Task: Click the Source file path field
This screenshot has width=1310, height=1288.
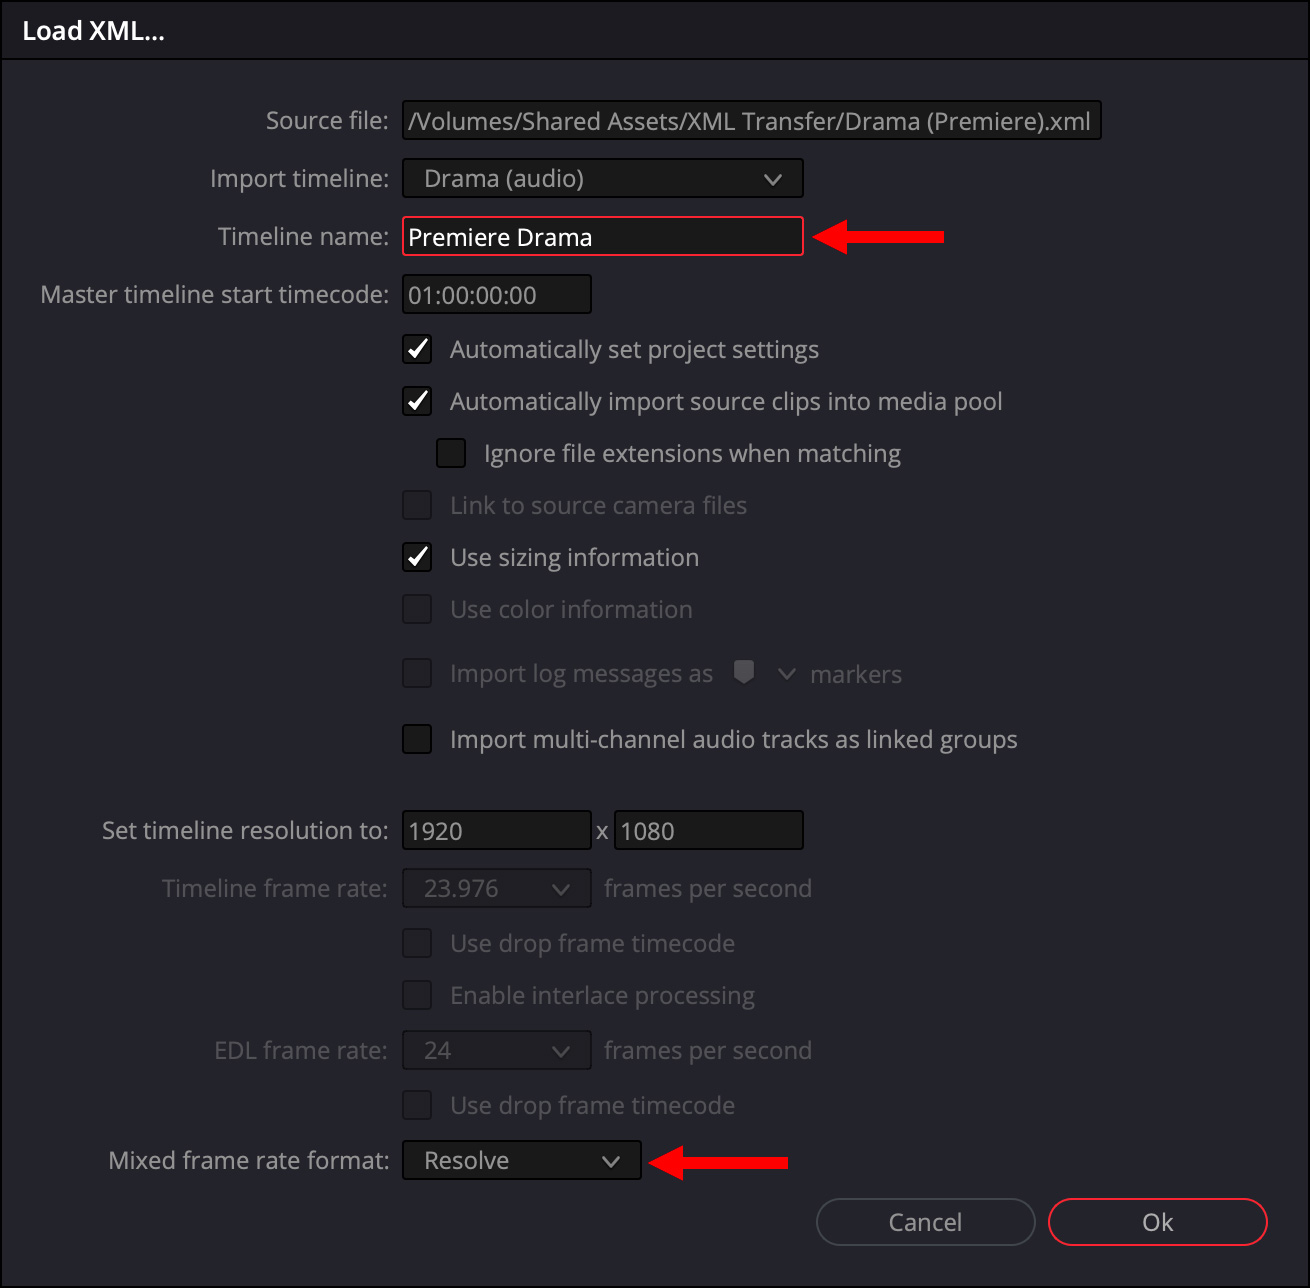Action: tap(752, 120)
